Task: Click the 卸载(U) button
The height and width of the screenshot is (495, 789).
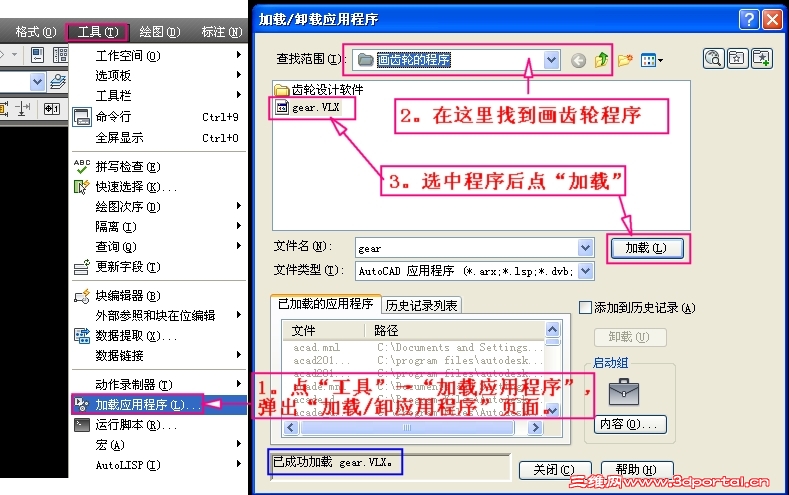Action: pyautogui.click(x=629, y=337)
